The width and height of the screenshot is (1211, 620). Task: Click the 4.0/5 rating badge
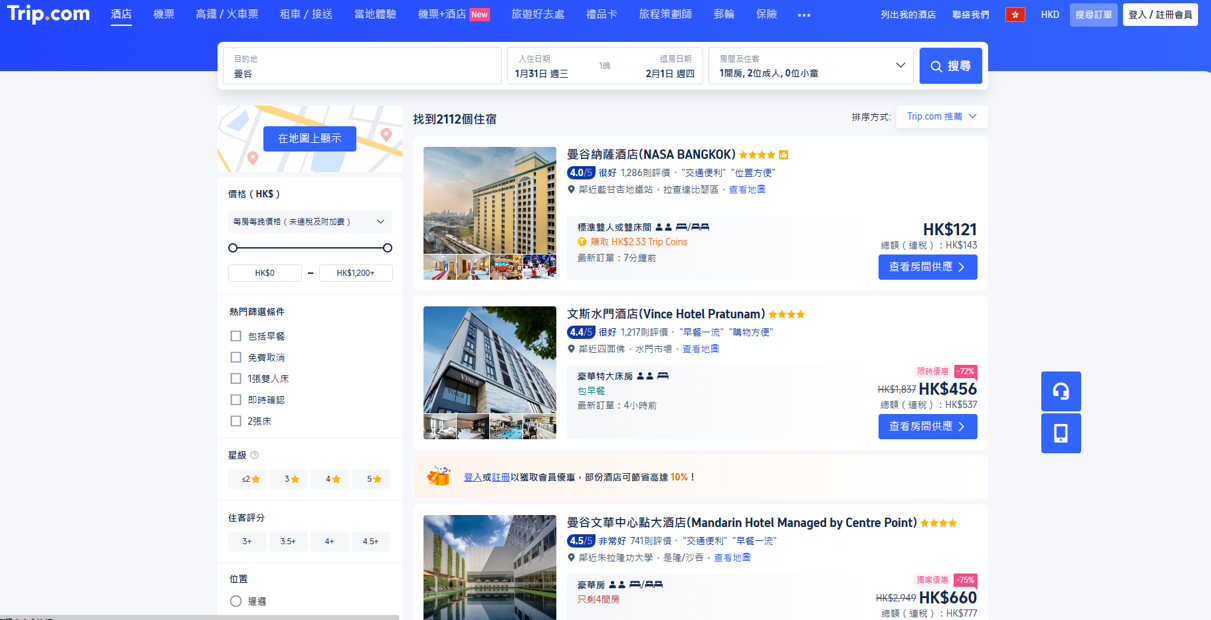[581, 173]
